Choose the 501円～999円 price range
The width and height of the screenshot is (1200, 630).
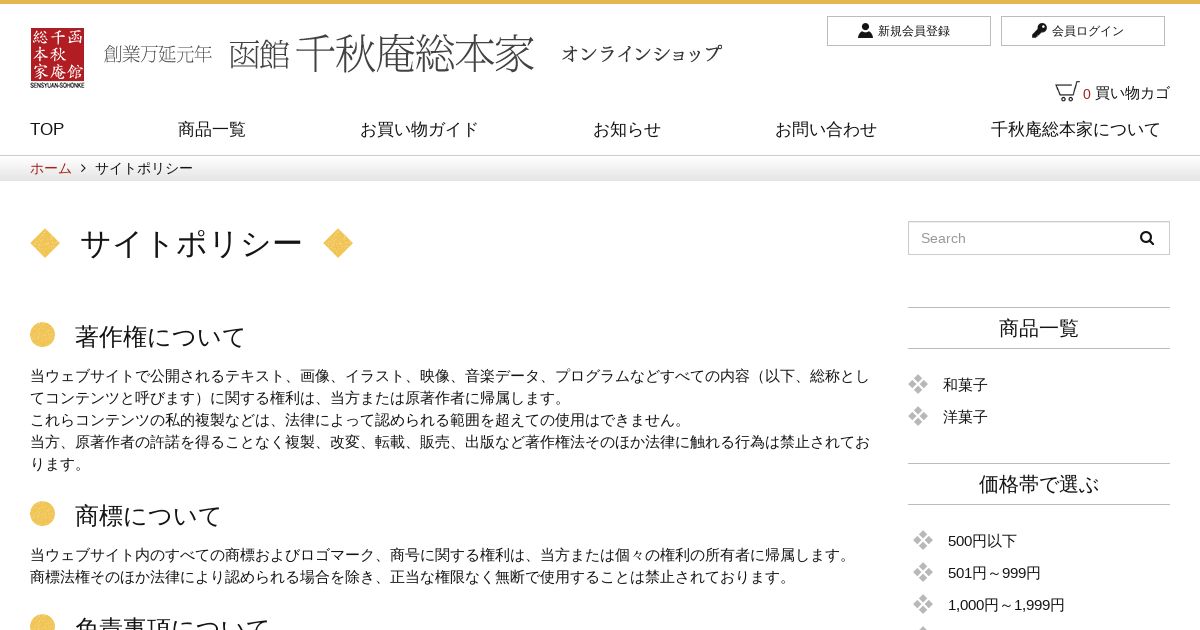tap(994, 573)
